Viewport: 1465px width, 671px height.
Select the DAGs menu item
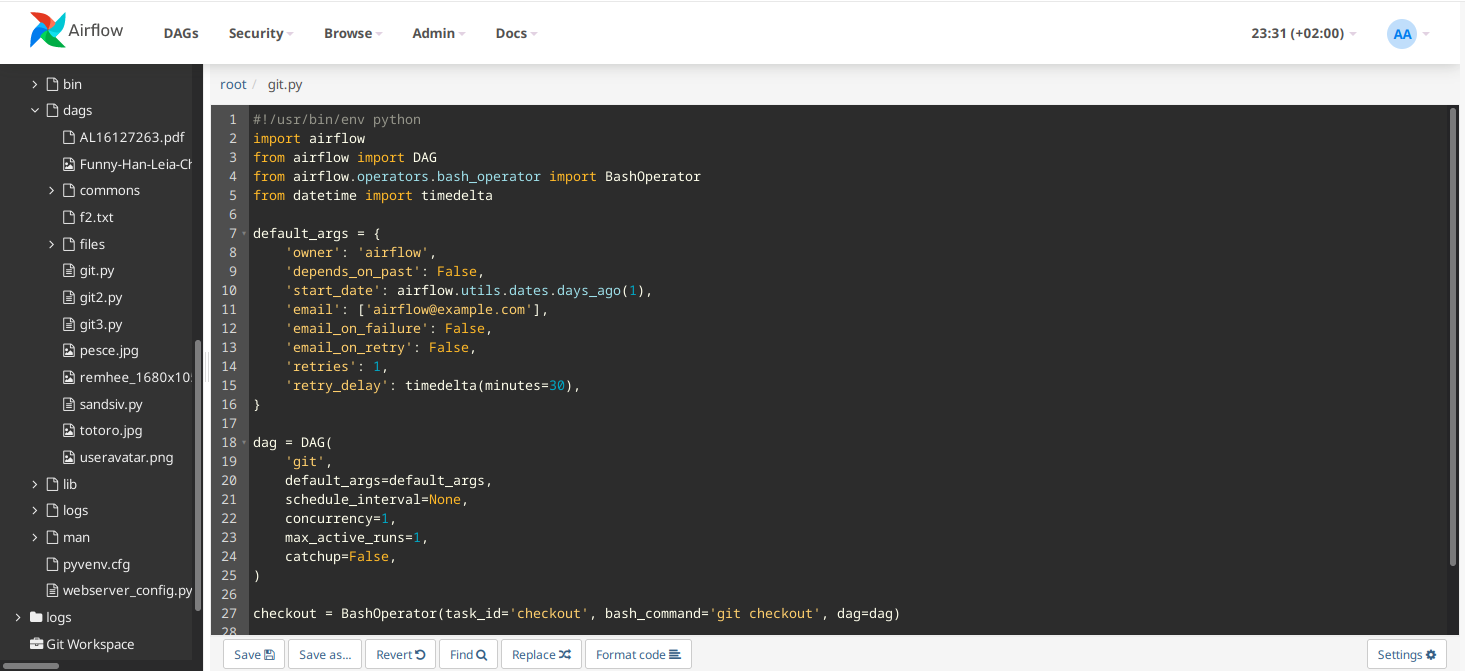(x=180, y=33)
